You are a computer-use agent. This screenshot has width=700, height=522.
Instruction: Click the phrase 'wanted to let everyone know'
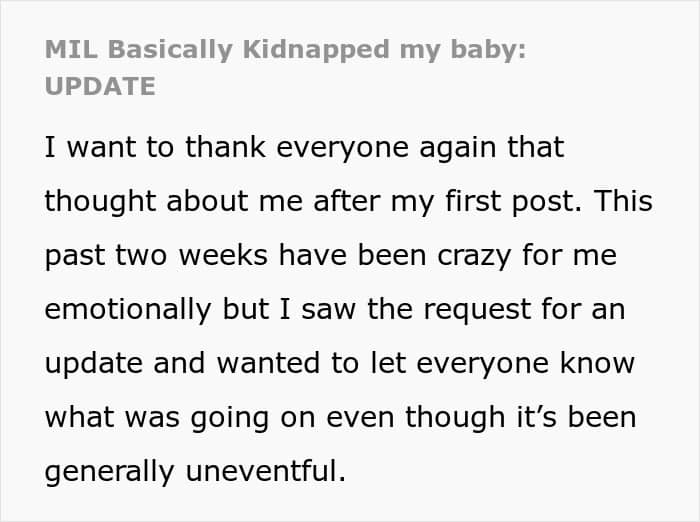coord(425,363)
